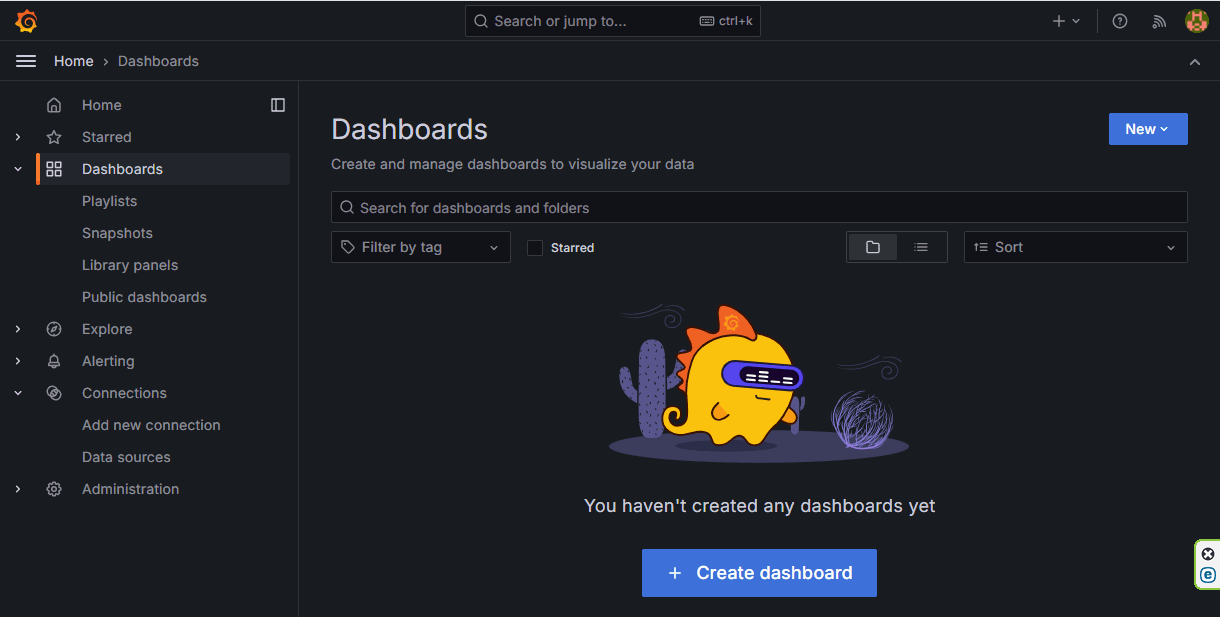Image resolution: width=1220 pixels, height=617 pixels.
Task: Expand the Explore section chevron
Action: click(x=18, y=329)
